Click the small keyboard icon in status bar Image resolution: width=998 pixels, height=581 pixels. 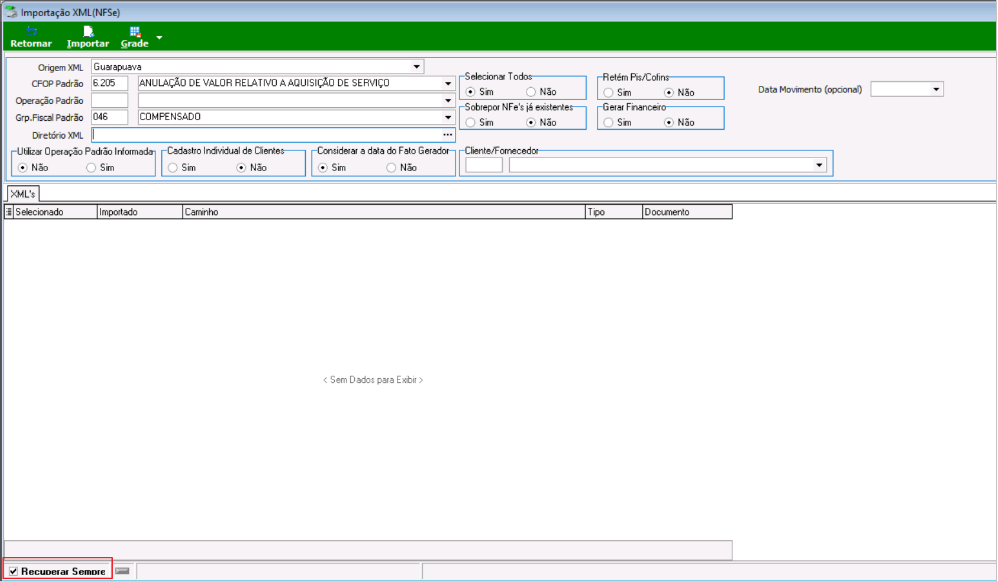(x=123, y=571)
